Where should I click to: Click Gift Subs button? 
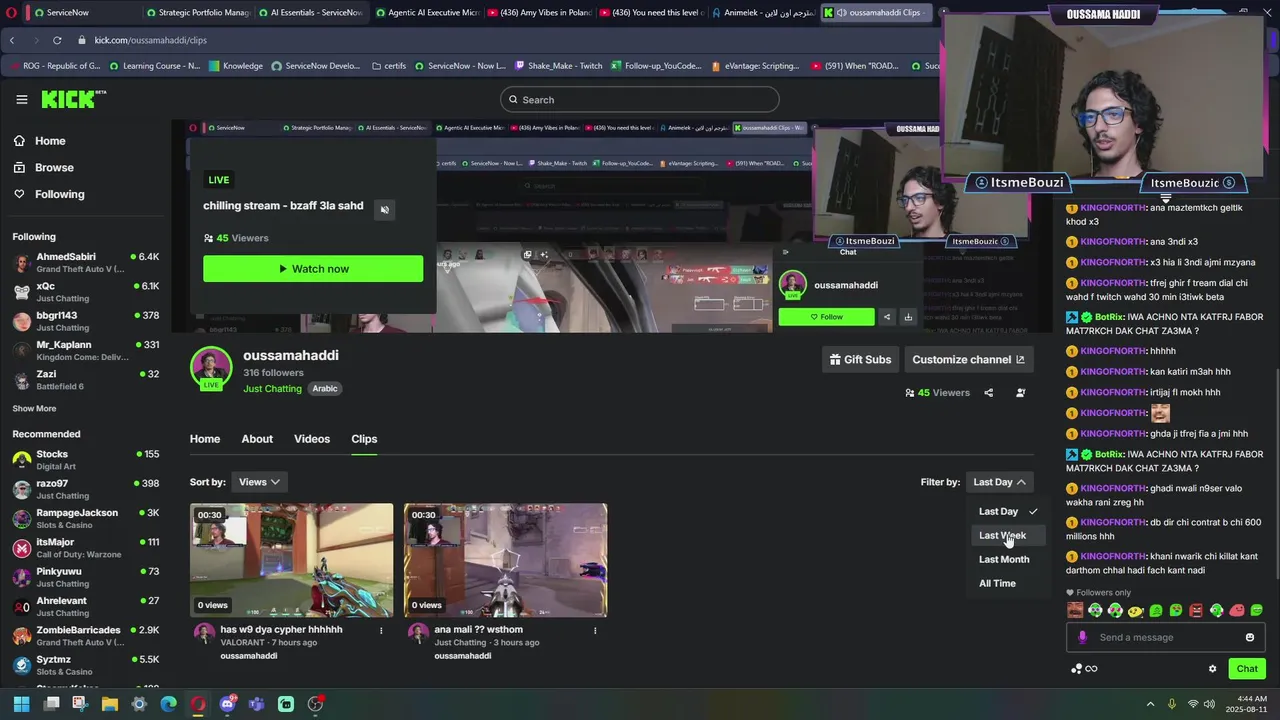860,359
